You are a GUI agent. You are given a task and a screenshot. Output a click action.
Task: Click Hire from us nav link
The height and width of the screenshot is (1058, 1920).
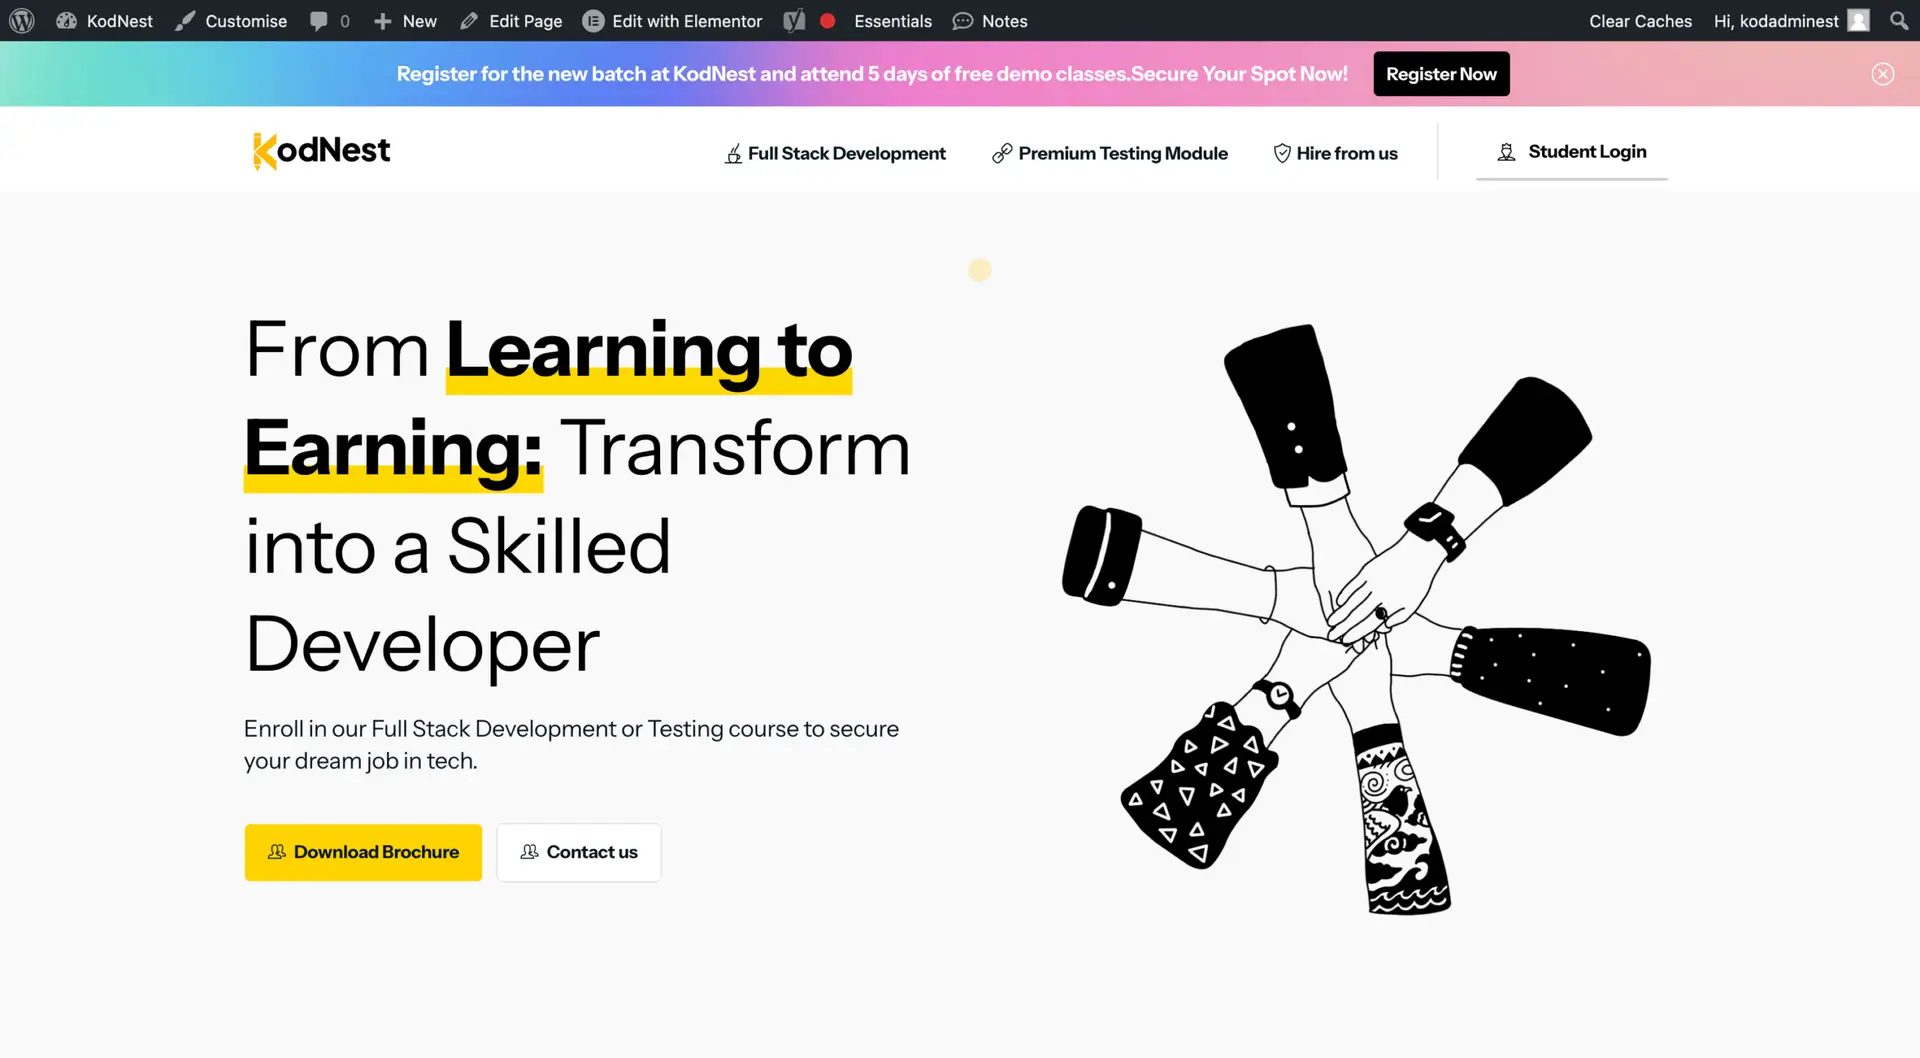point(1335,153)
